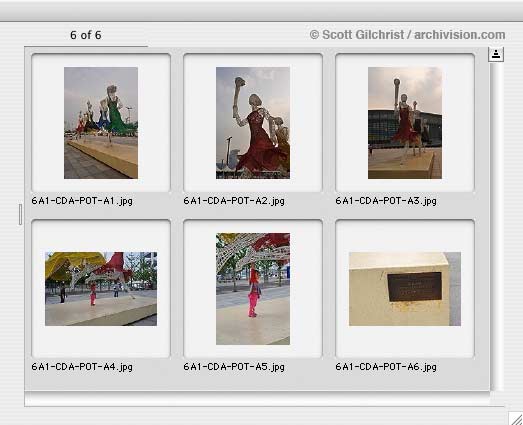523x425 pixels.
Task: Click the filename label 6A1-CDA-POT-A4.jpg
Action: pos(82,367)
